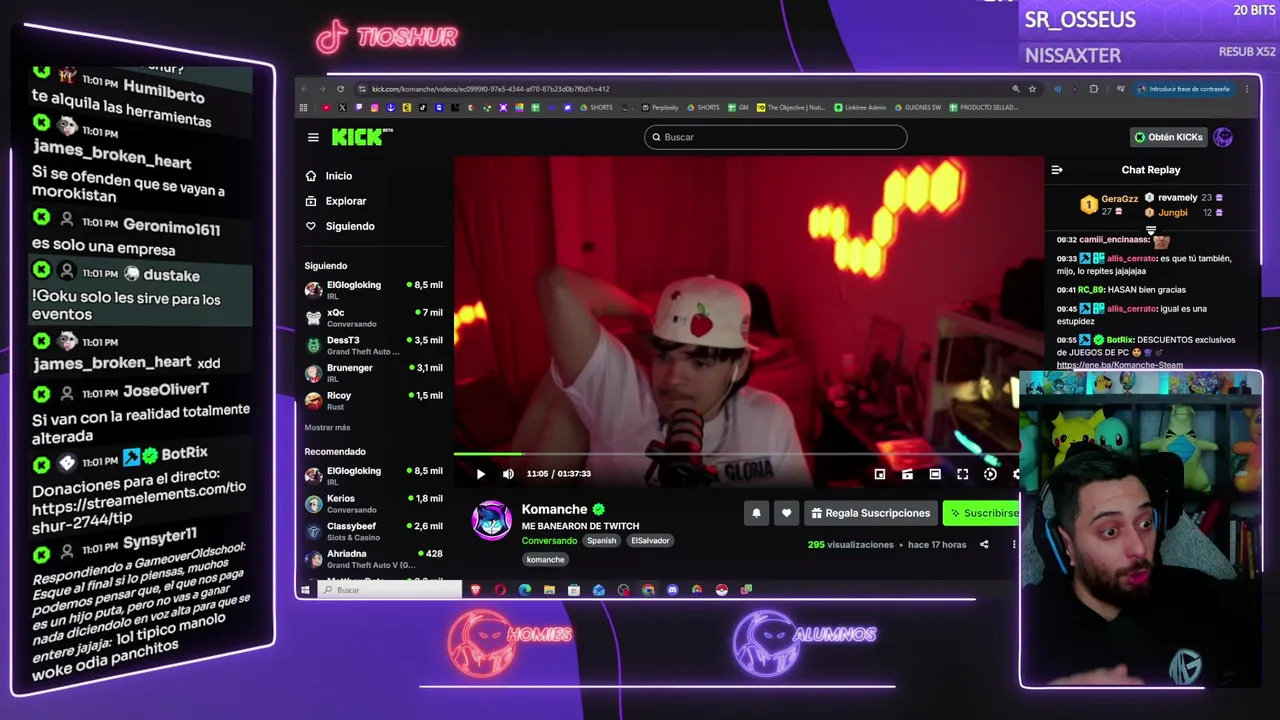Mute the video volume
The image size is (1280, 720).
(508, 474)
